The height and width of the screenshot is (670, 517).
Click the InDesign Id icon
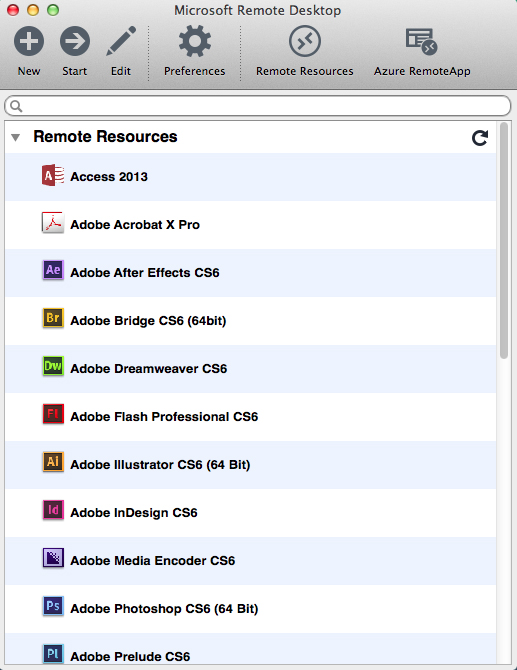(53, 509)
